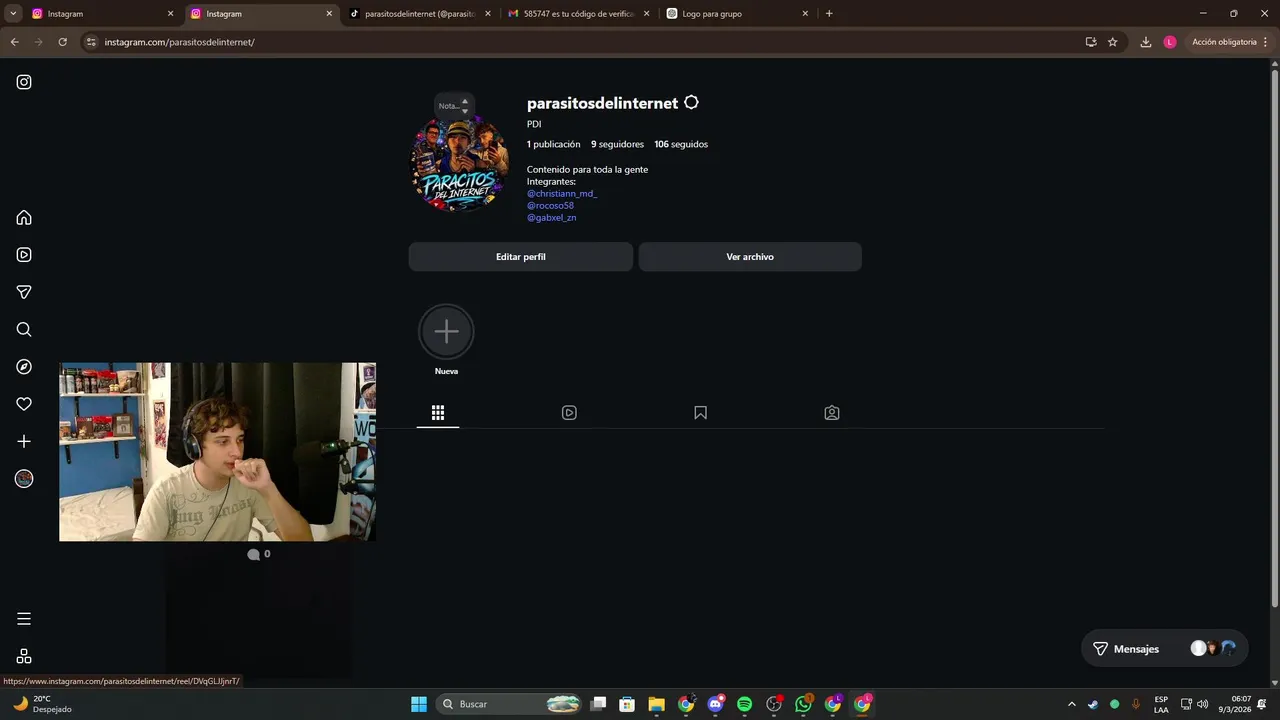Screen dimensions: 1280x720
Task: Switch to the Logo para grupo tab
Action: [738, 14]
